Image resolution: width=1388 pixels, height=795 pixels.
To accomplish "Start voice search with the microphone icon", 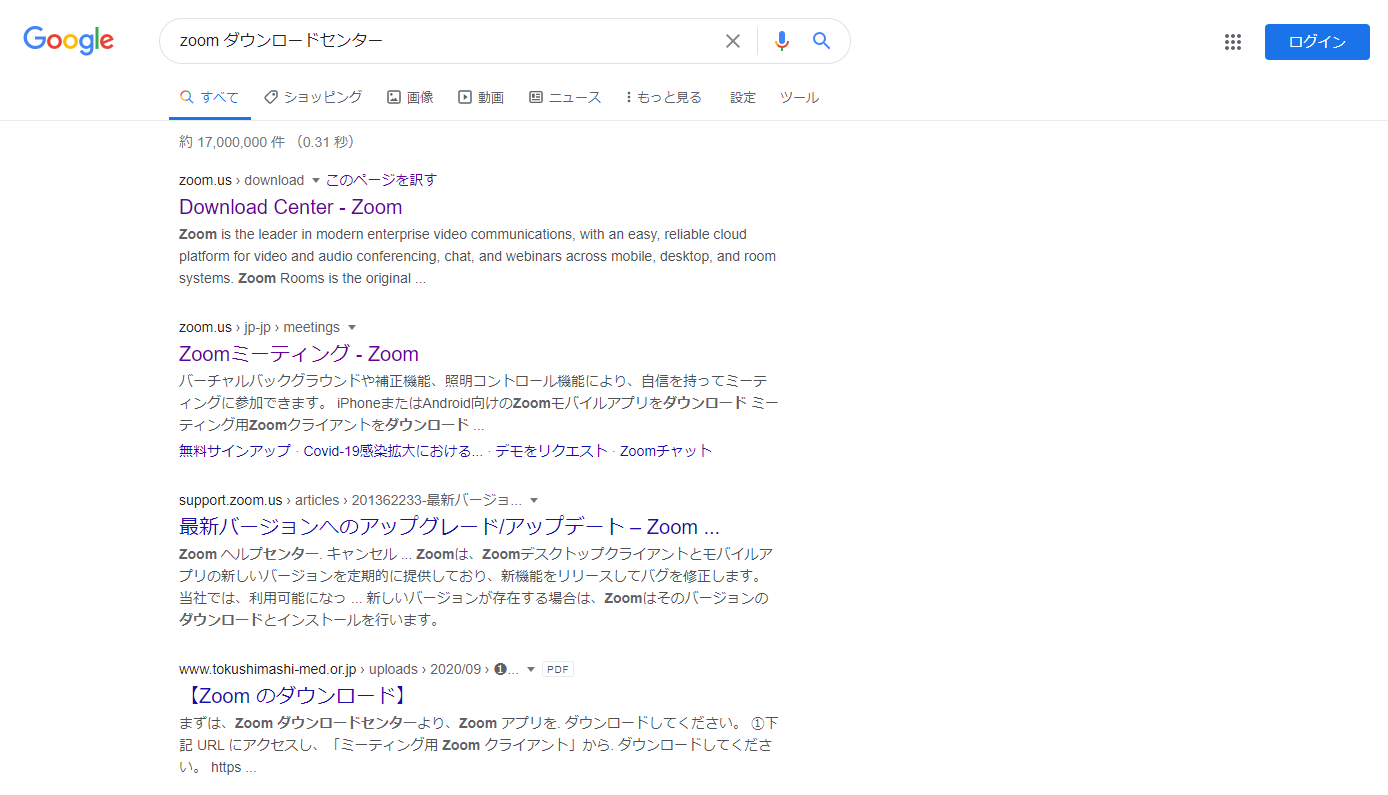I will 782,41.
